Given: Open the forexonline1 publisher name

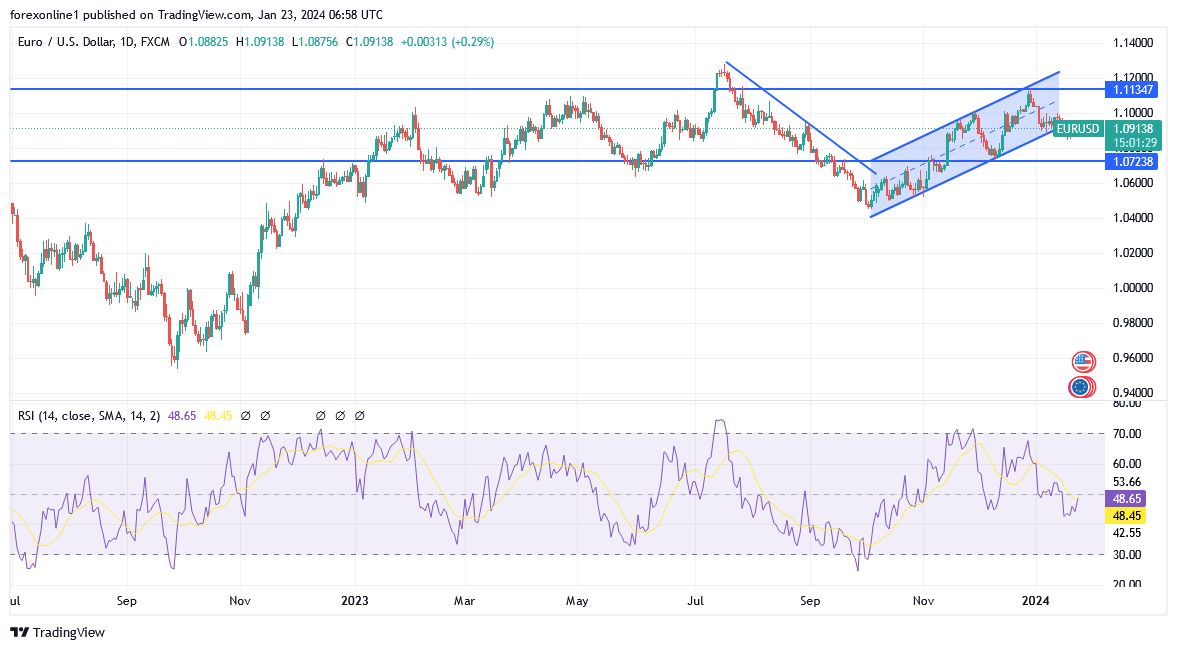Looking at the screenshot, I should click(x=50, y=15).
